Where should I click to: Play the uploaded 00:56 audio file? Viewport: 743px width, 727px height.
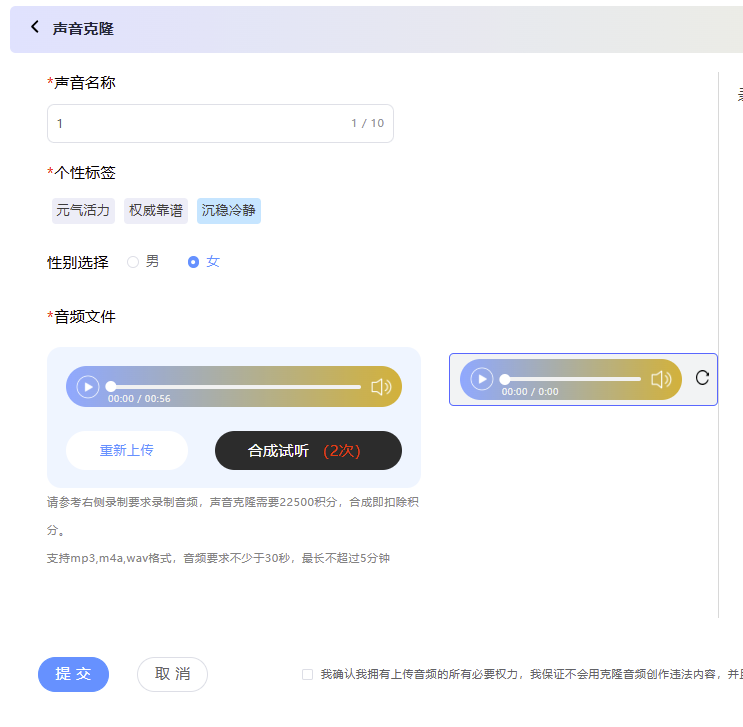[88, 387]
